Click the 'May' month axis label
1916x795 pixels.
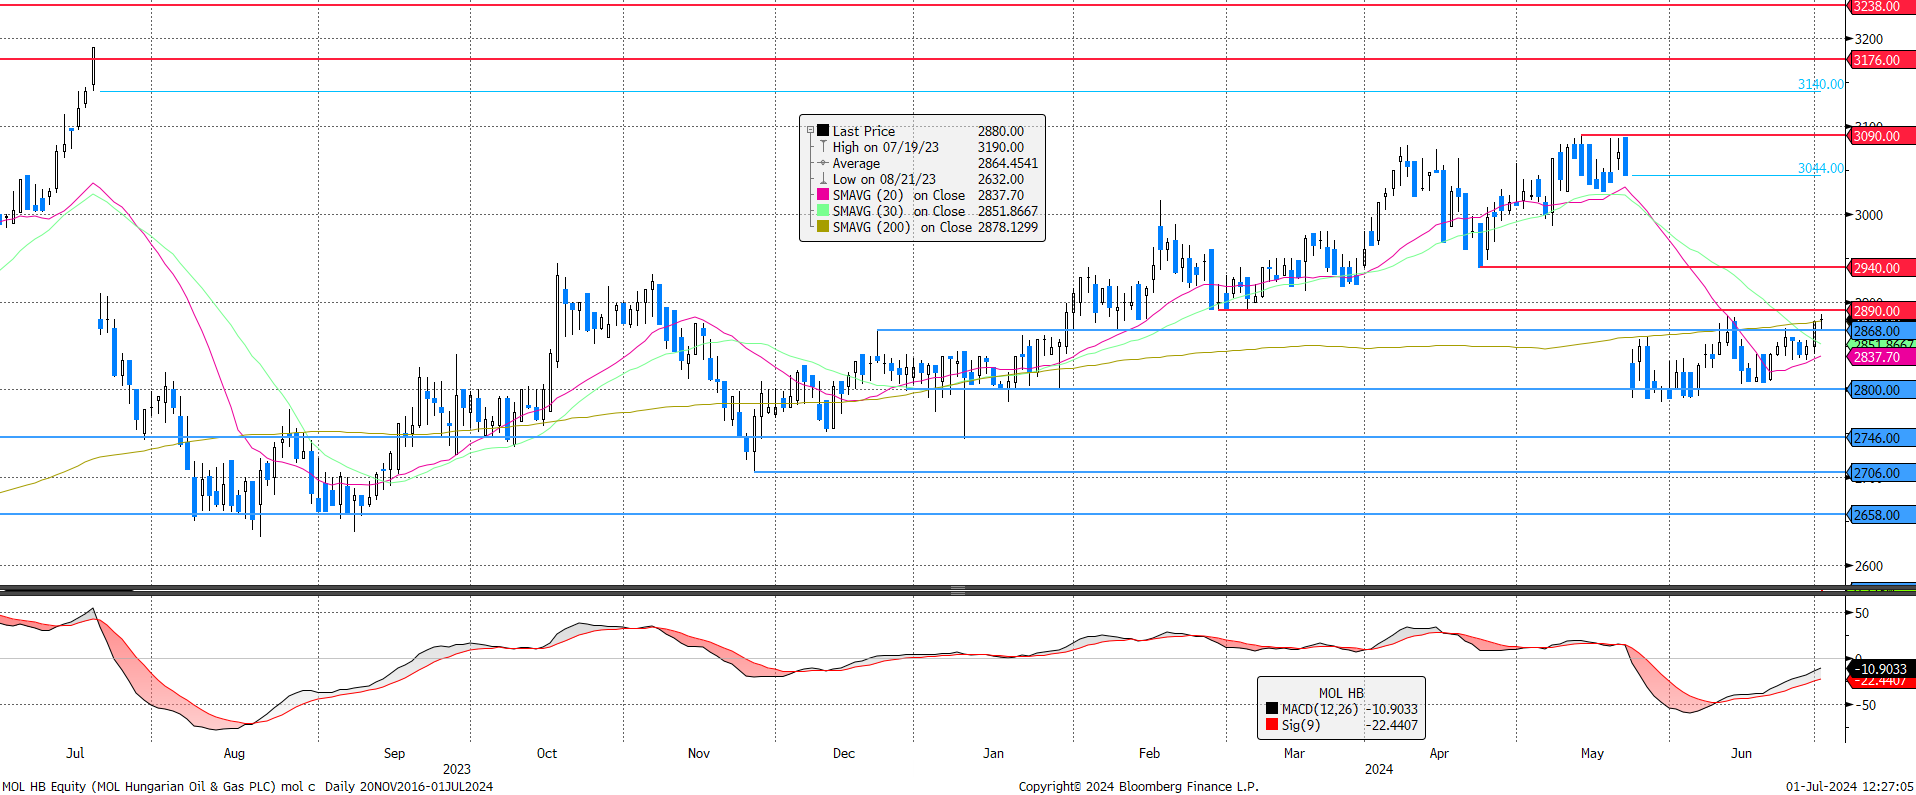[1592, 753]
